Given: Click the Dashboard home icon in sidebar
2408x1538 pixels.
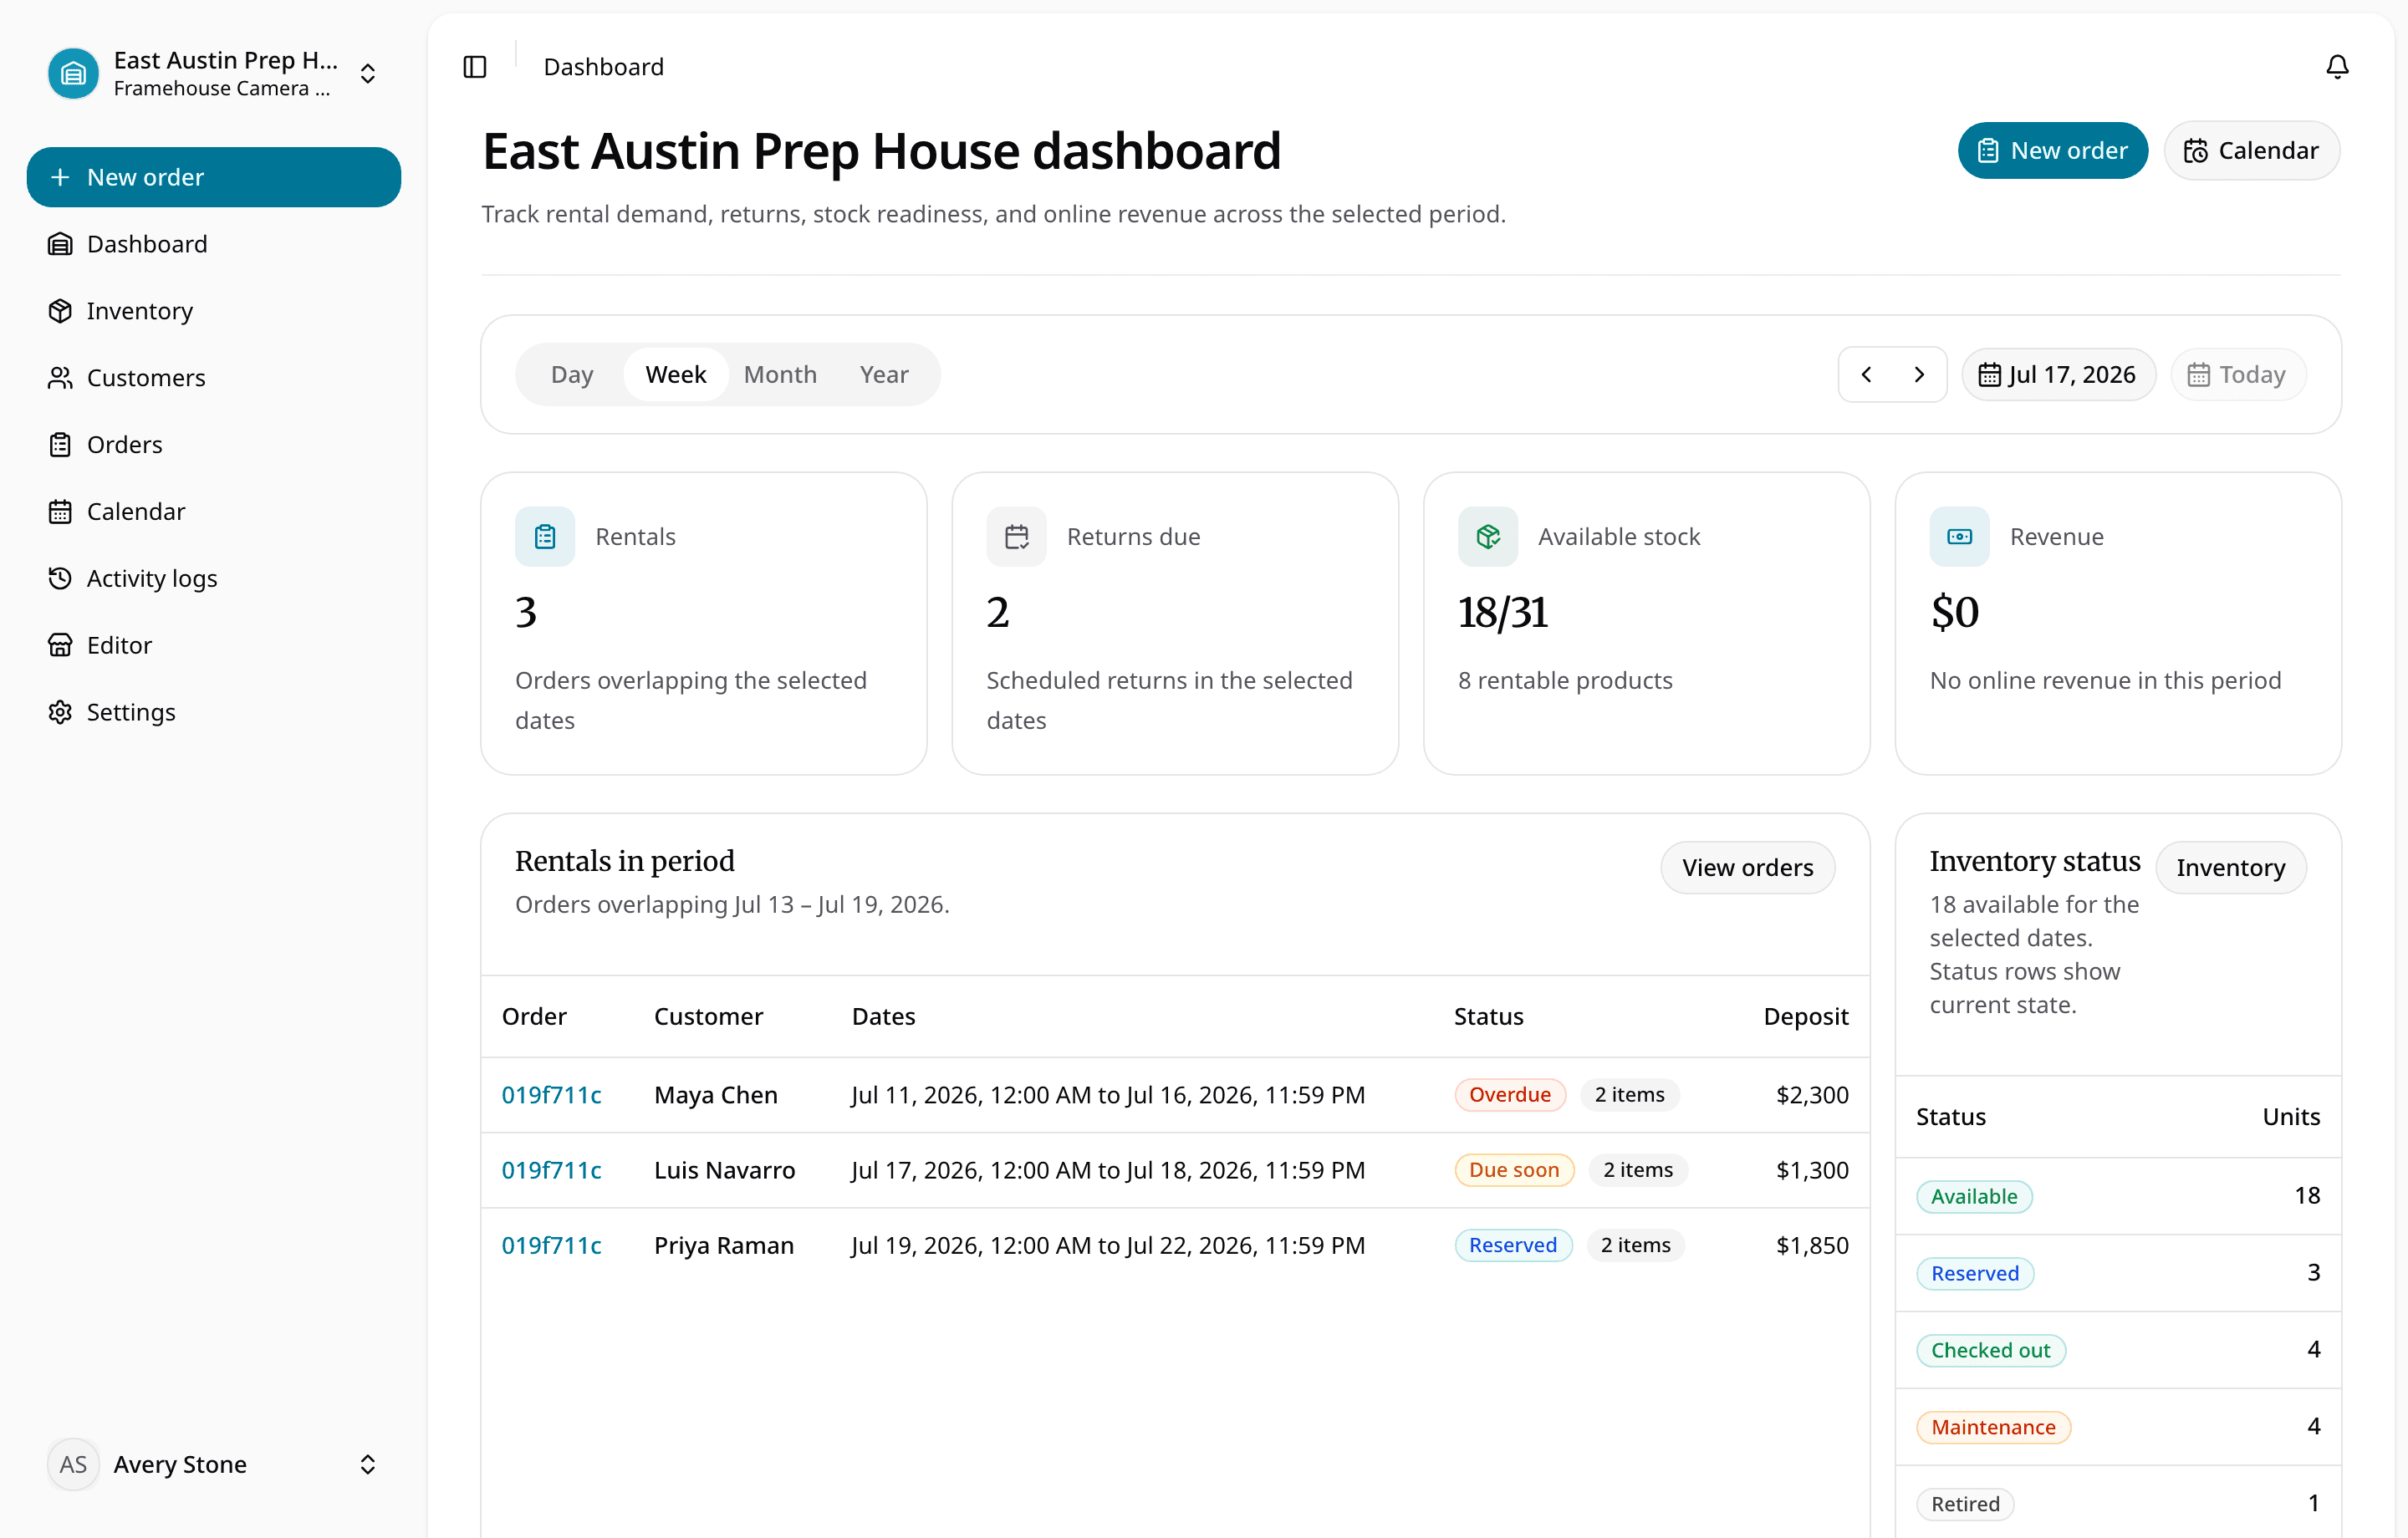Looking at the screenshot, I should 60,244.
